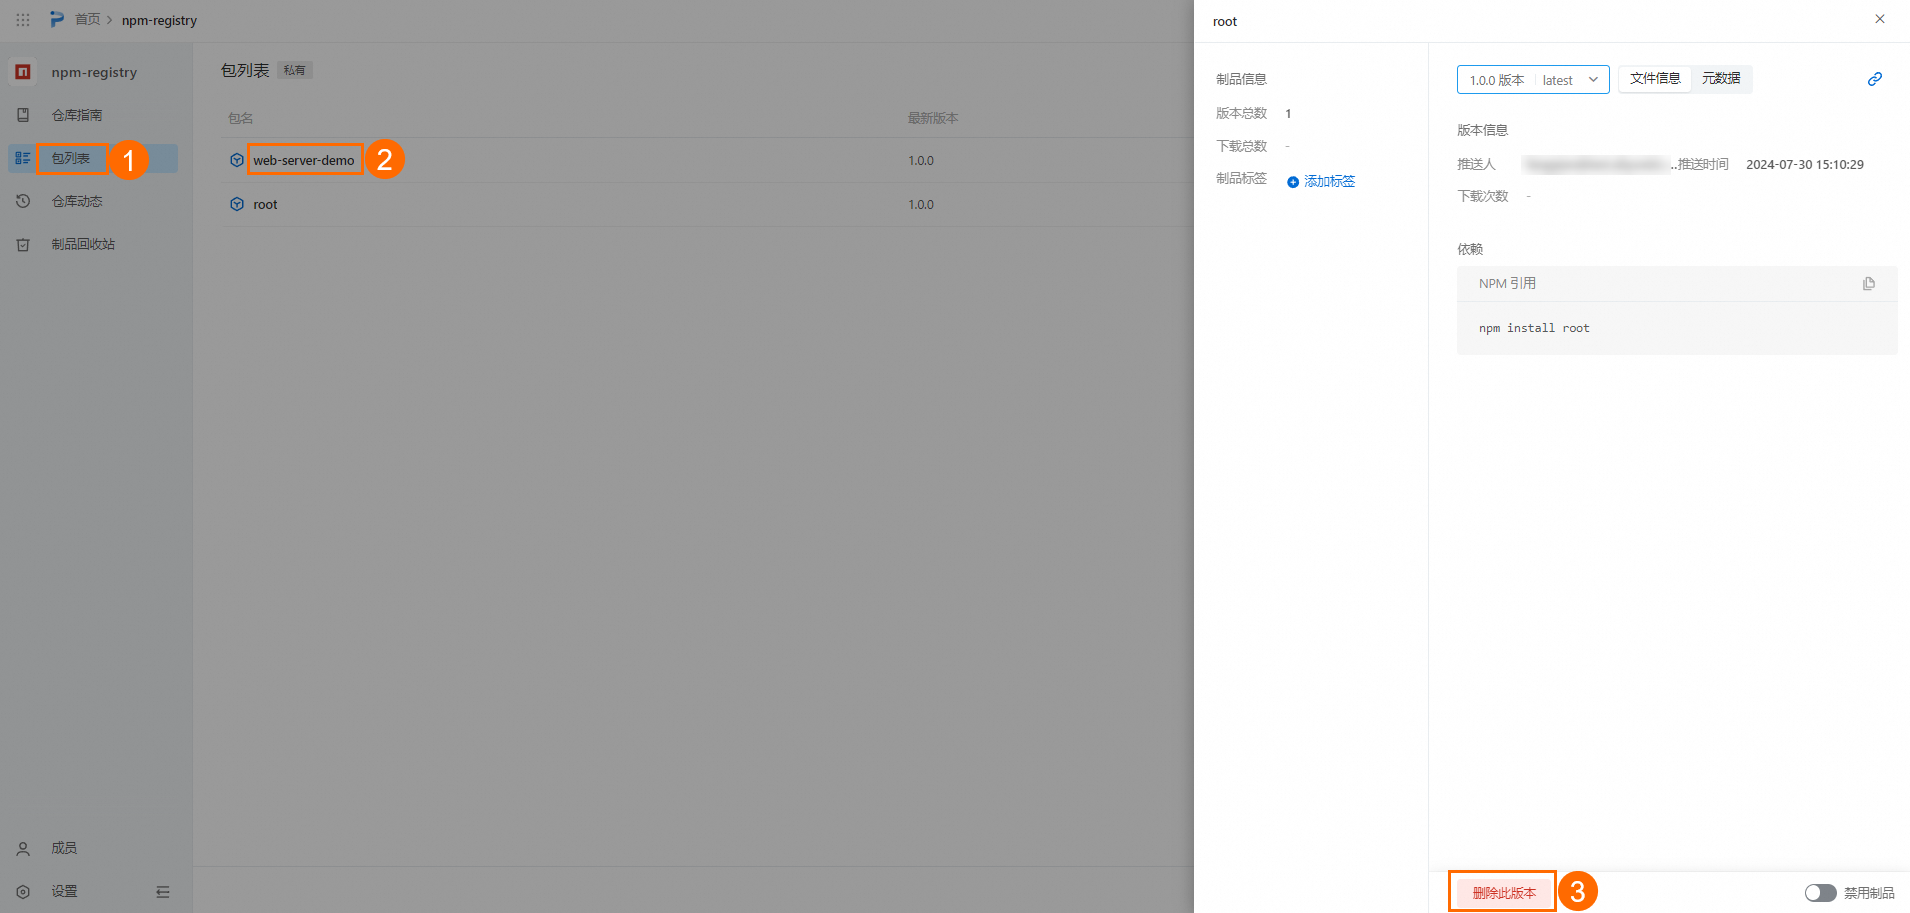
Task: Click the root title of the panel
Action: point(1225,21)
